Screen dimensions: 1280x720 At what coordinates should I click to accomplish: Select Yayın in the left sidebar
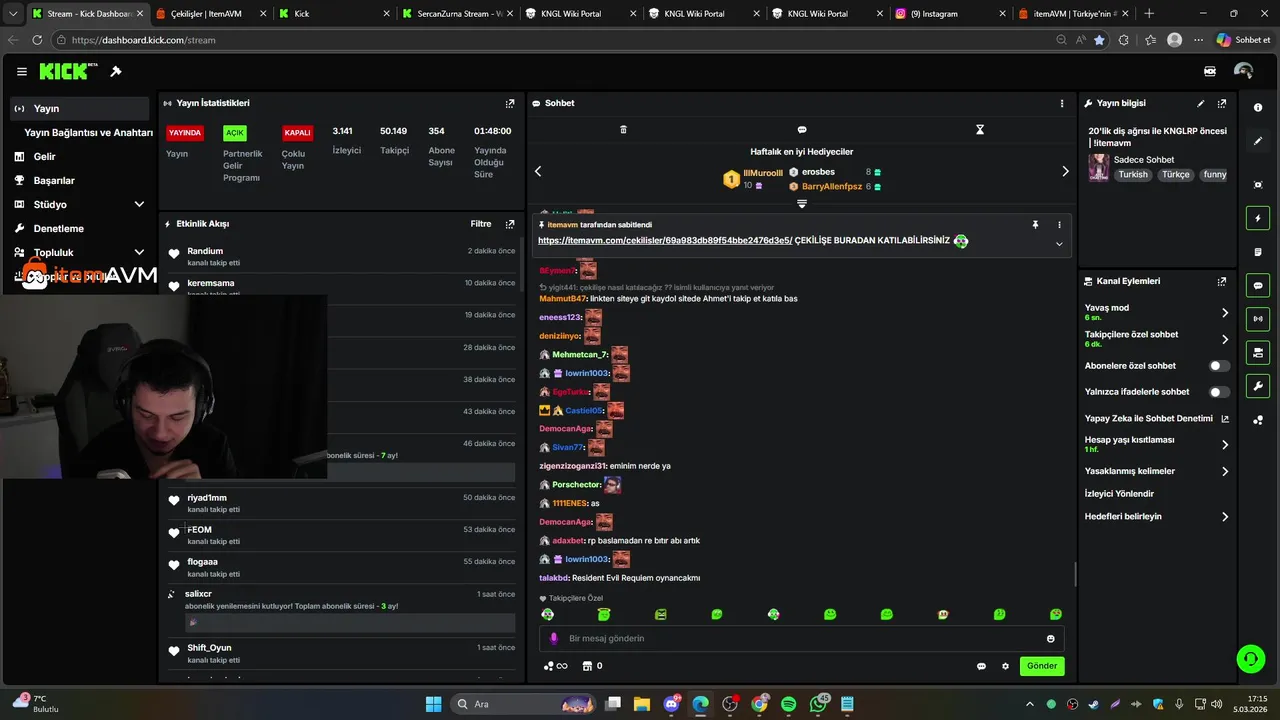tap(80, 108)
